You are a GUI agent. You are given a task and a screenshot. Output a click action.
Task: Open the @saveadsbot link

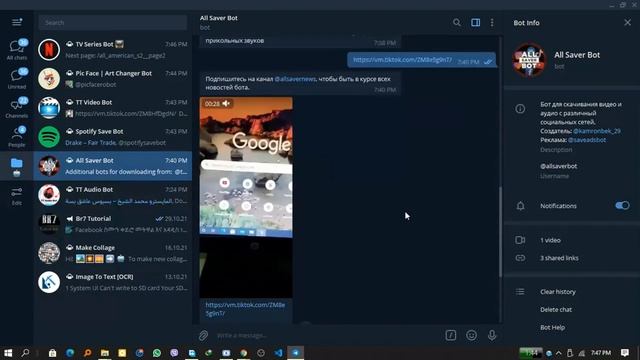tap(587, 140)
